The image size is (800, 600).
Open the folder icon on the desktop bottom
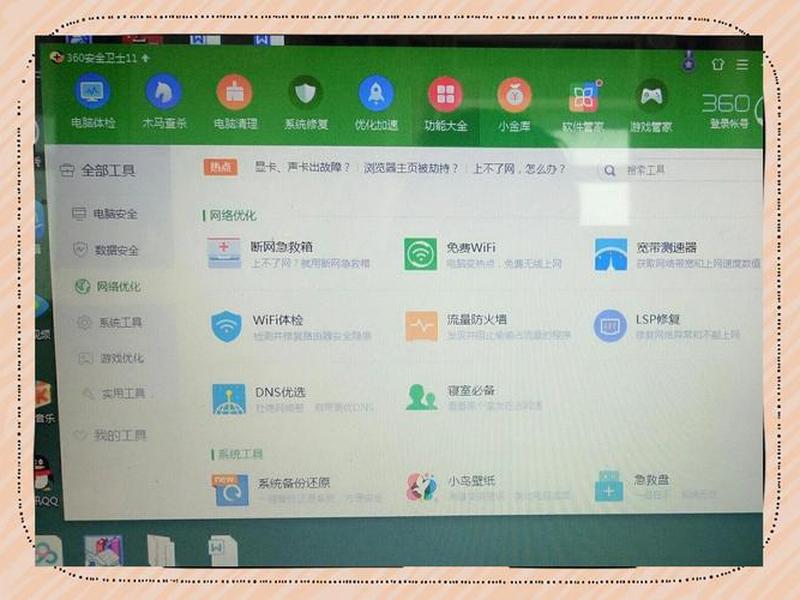click(x=161, y=550)
